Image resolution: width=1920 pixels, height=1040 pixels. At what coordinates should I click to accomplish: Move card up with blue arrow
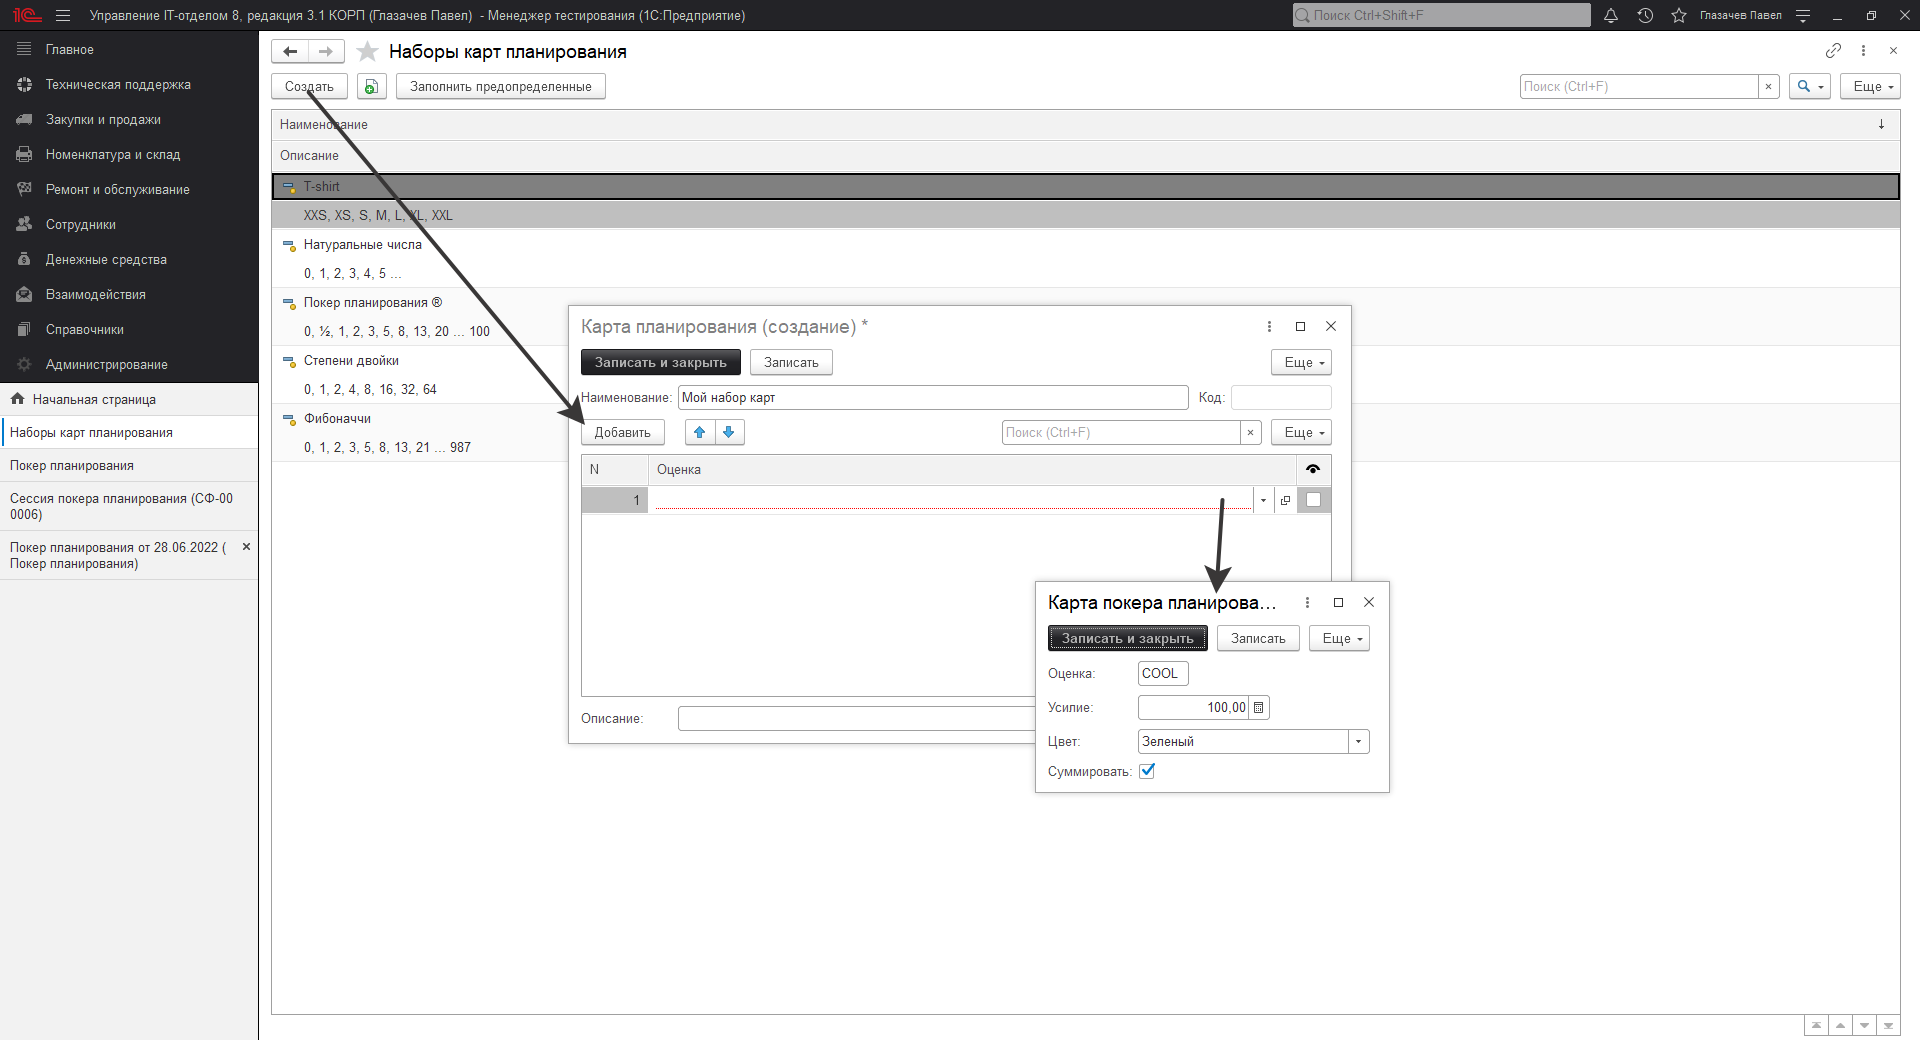coord(700,432)
